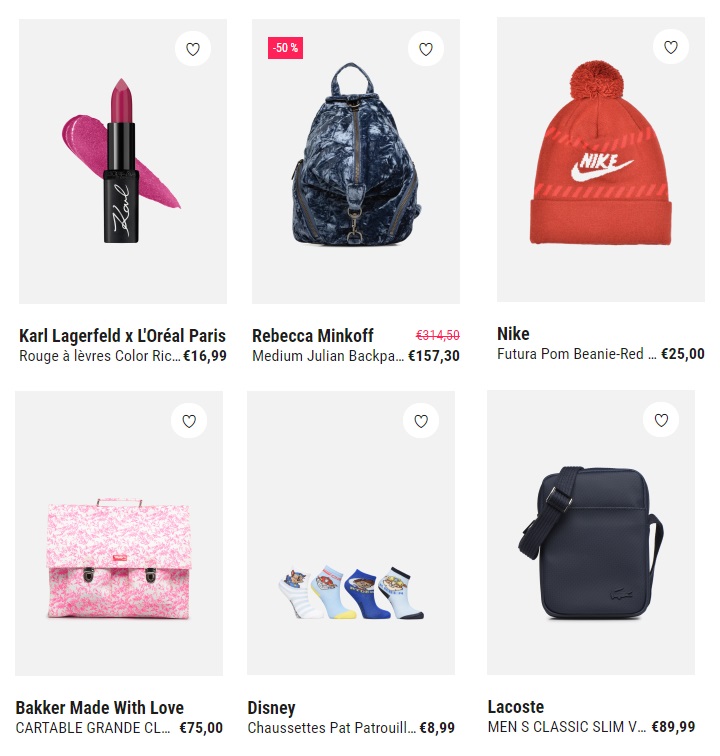Heart the Disney Pat Patrouille socks

point(421,421)
